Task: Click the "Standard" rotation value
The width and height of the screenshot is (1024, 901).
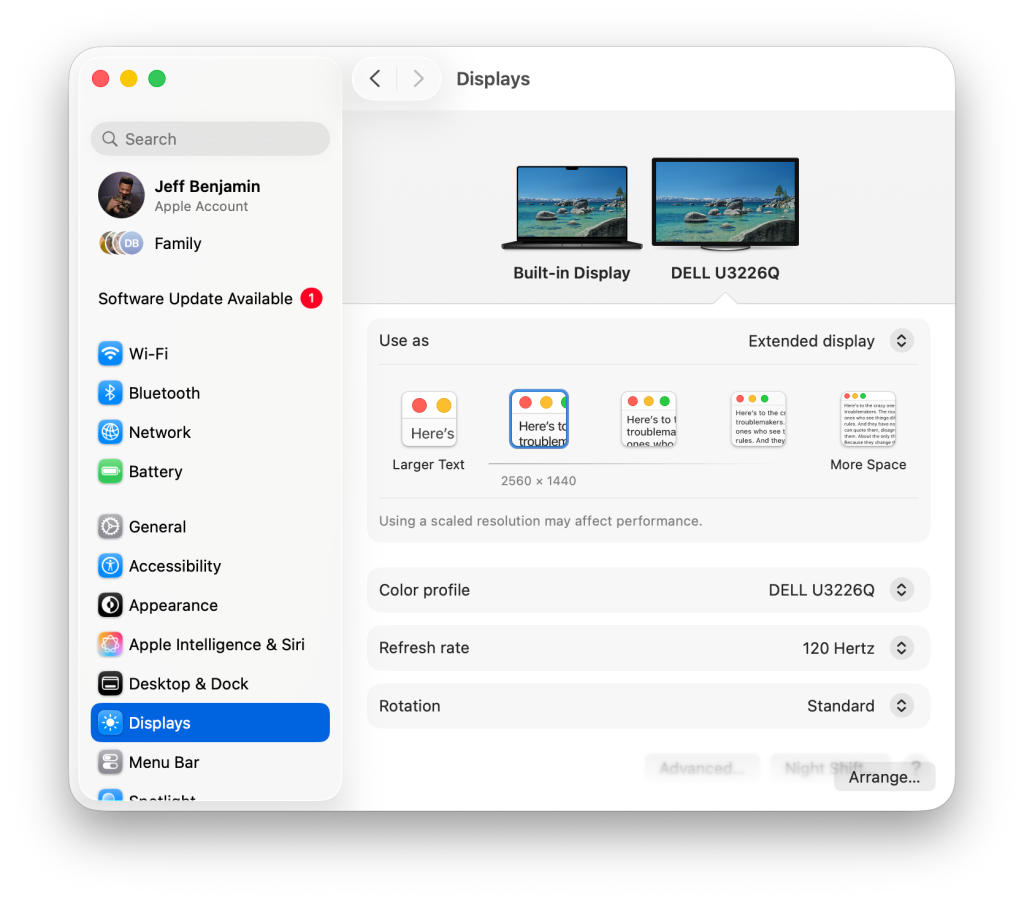Action: 840,706
